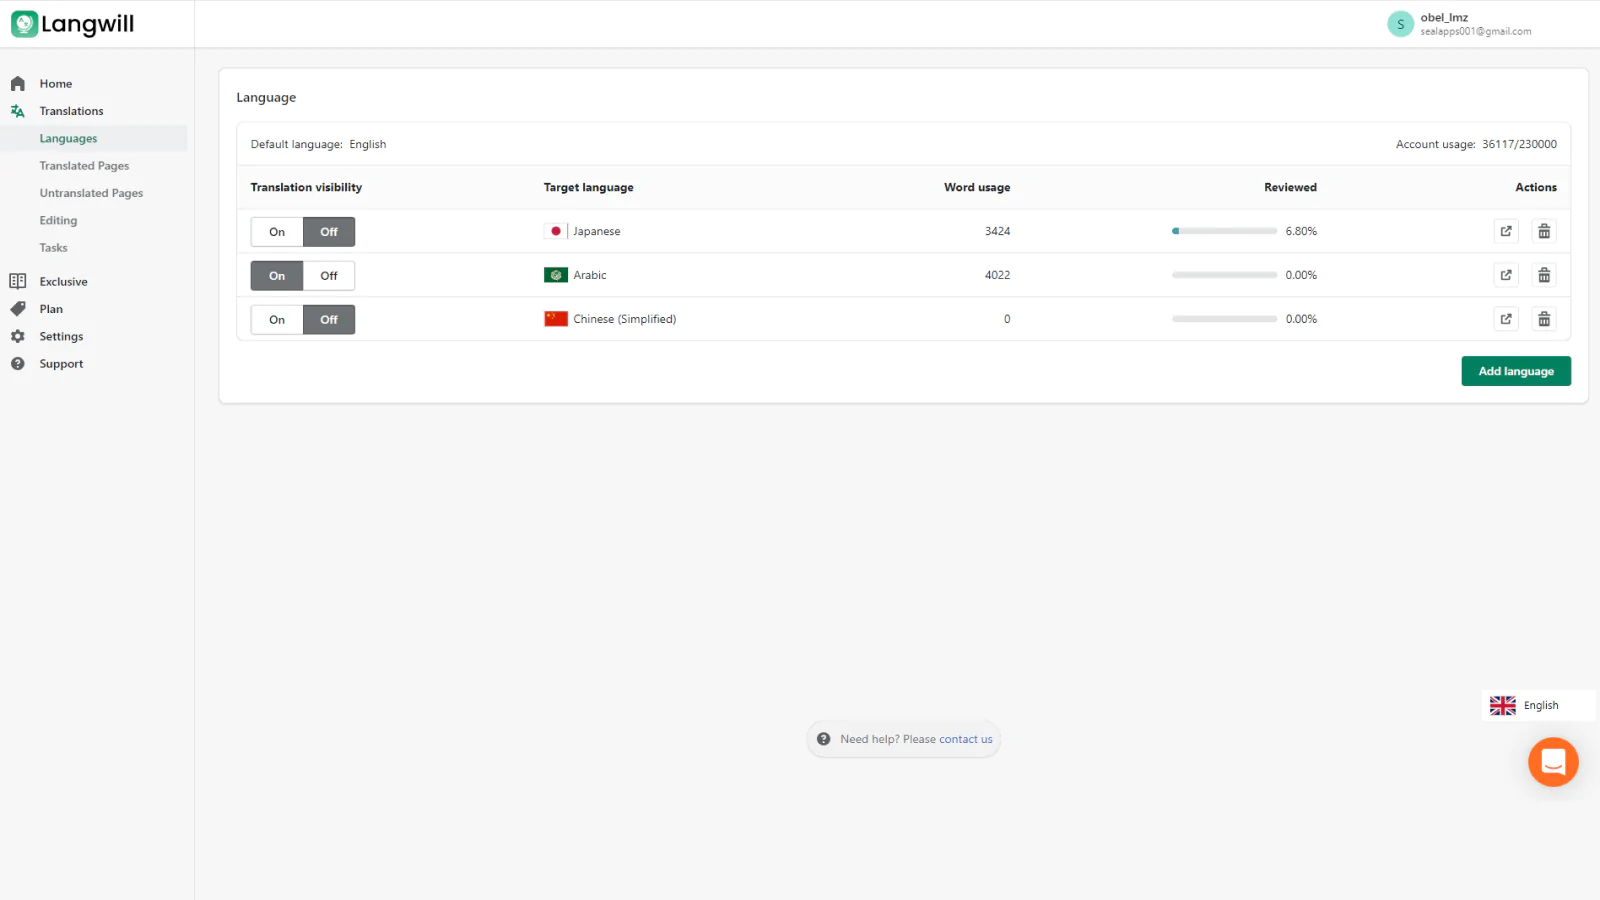Screen dimensions: 1600x900
Task: Turn off Arabic translation visibility
Action: pos(329,276)
